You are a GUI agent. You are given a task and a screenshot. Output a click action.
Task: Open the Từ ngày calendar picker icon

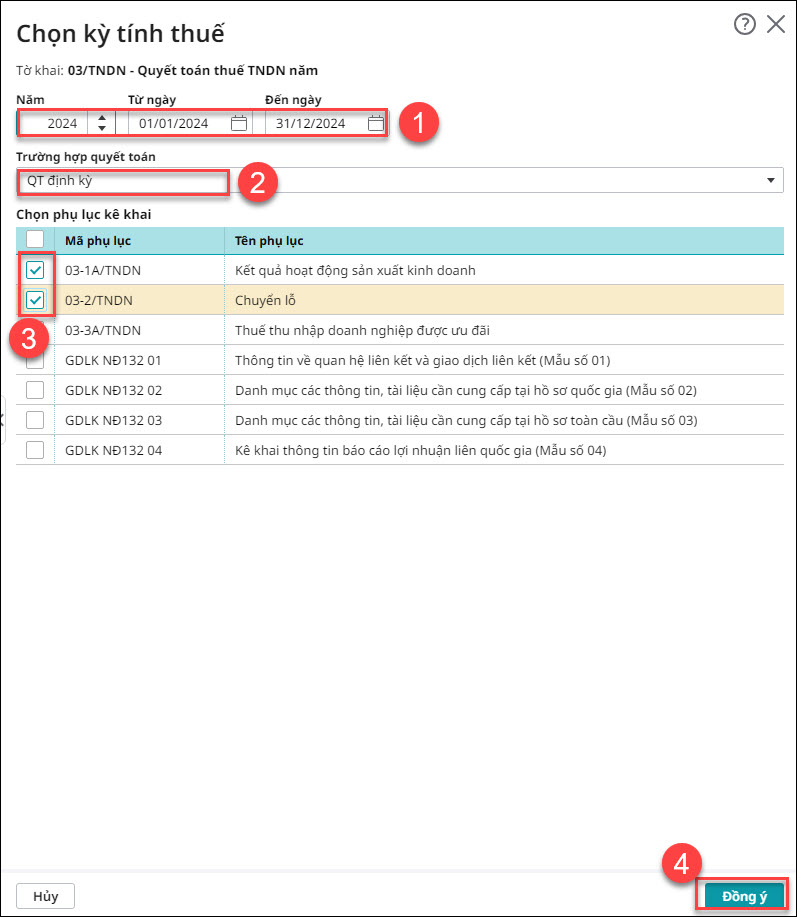click(239, 123)
